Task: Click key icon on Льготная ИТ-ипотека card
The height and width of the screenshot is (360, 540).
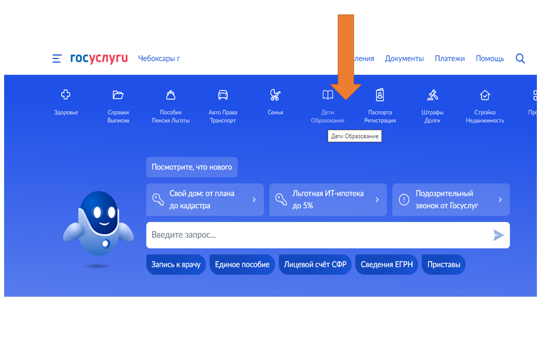Action: (x=281, y=199)
